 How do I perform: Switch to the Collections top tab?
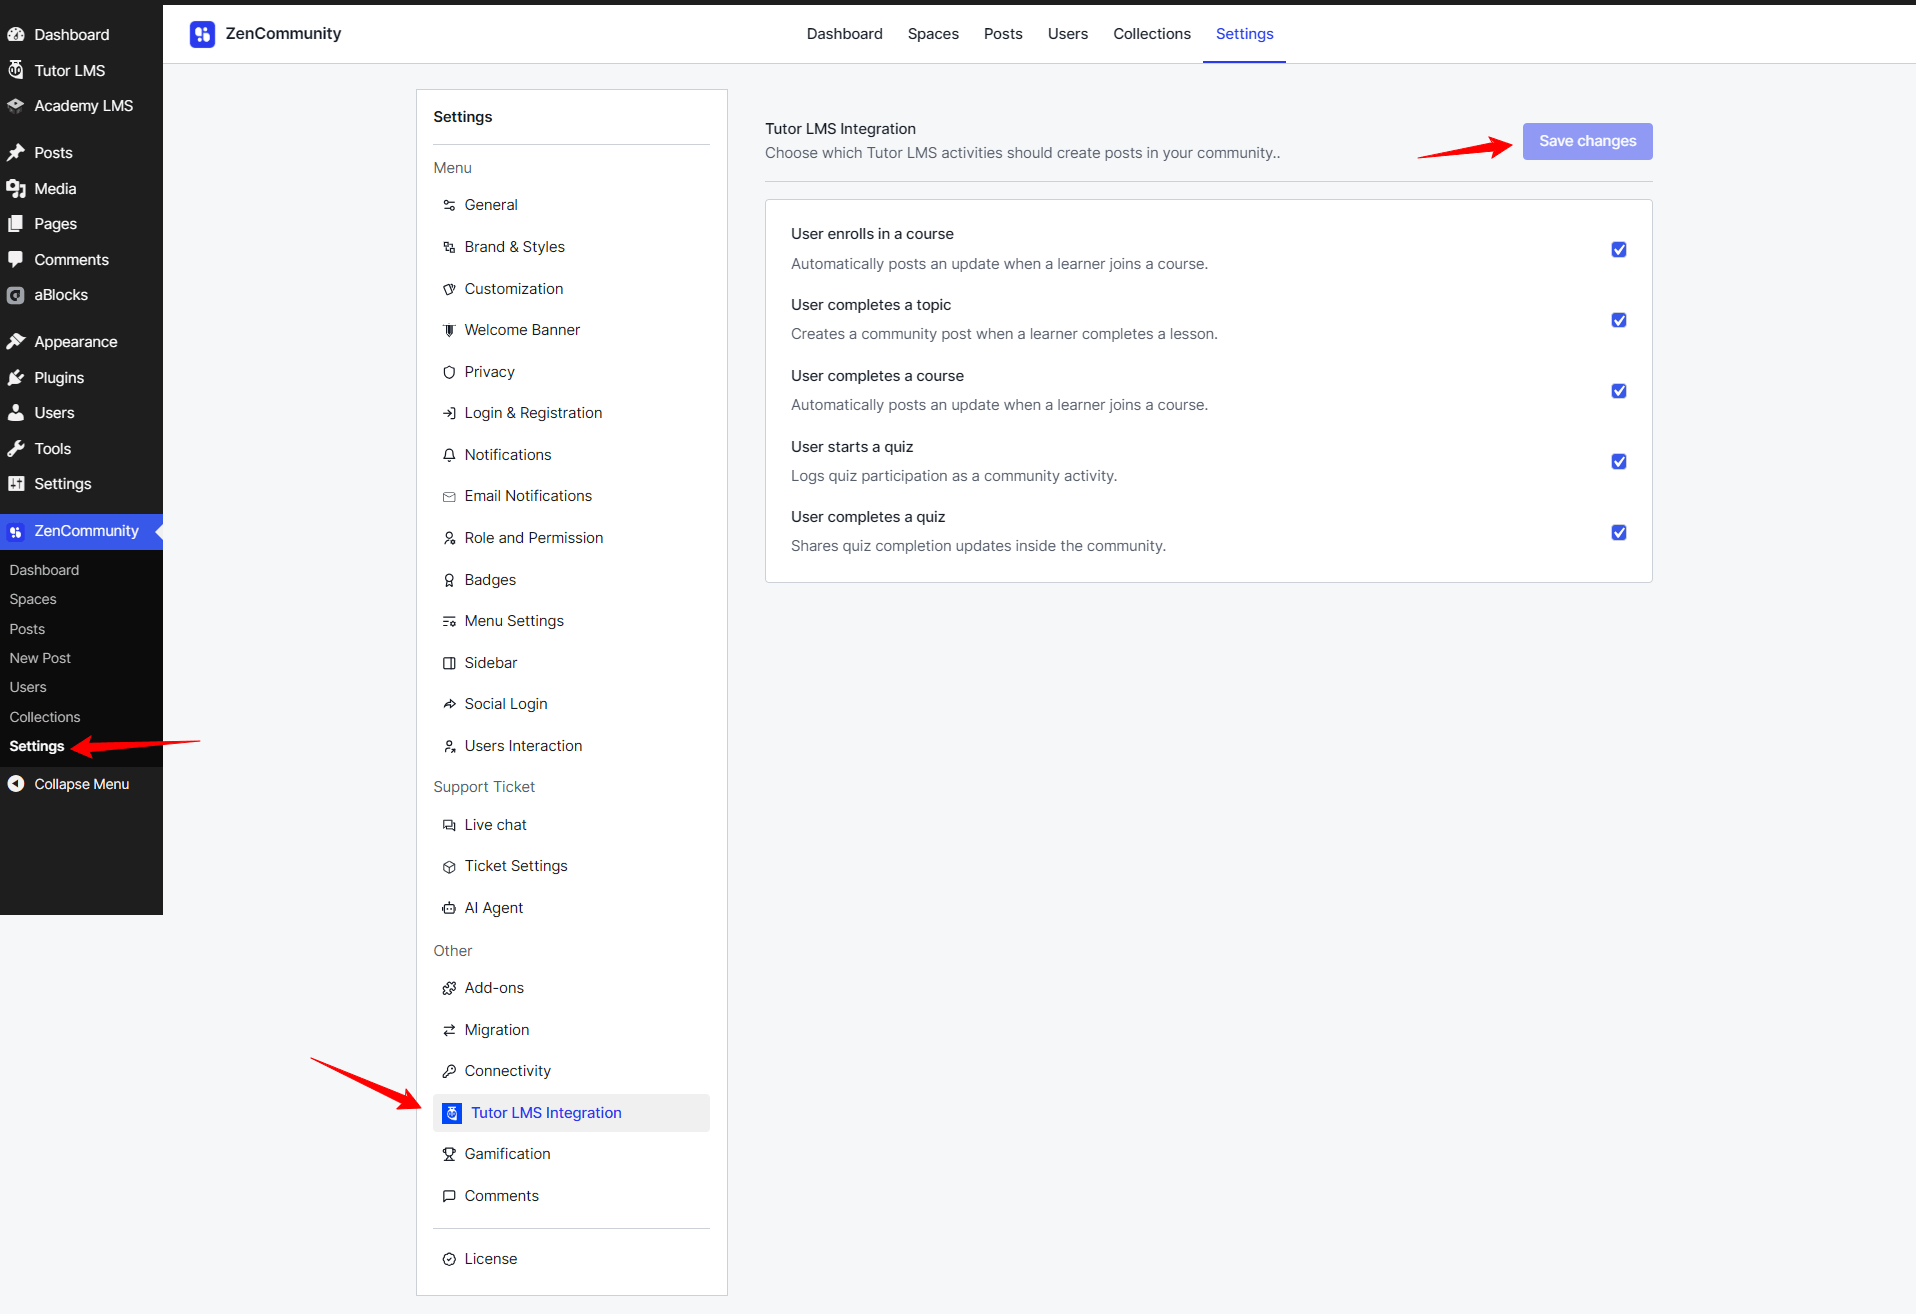pos(1152,34)
